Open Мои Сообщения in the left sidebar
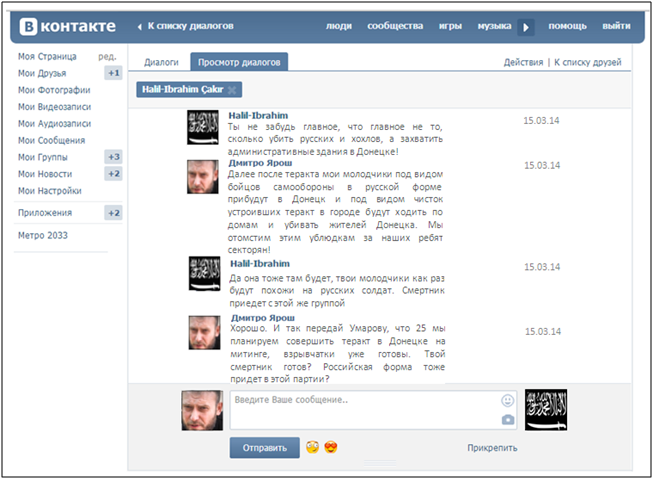This screenshot has width=654, height=479. tap(54, 140)
